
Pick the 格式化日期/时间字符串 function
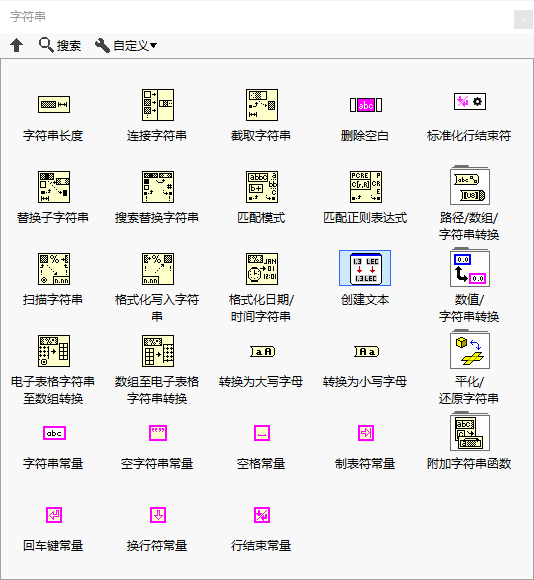pos(262,269)
